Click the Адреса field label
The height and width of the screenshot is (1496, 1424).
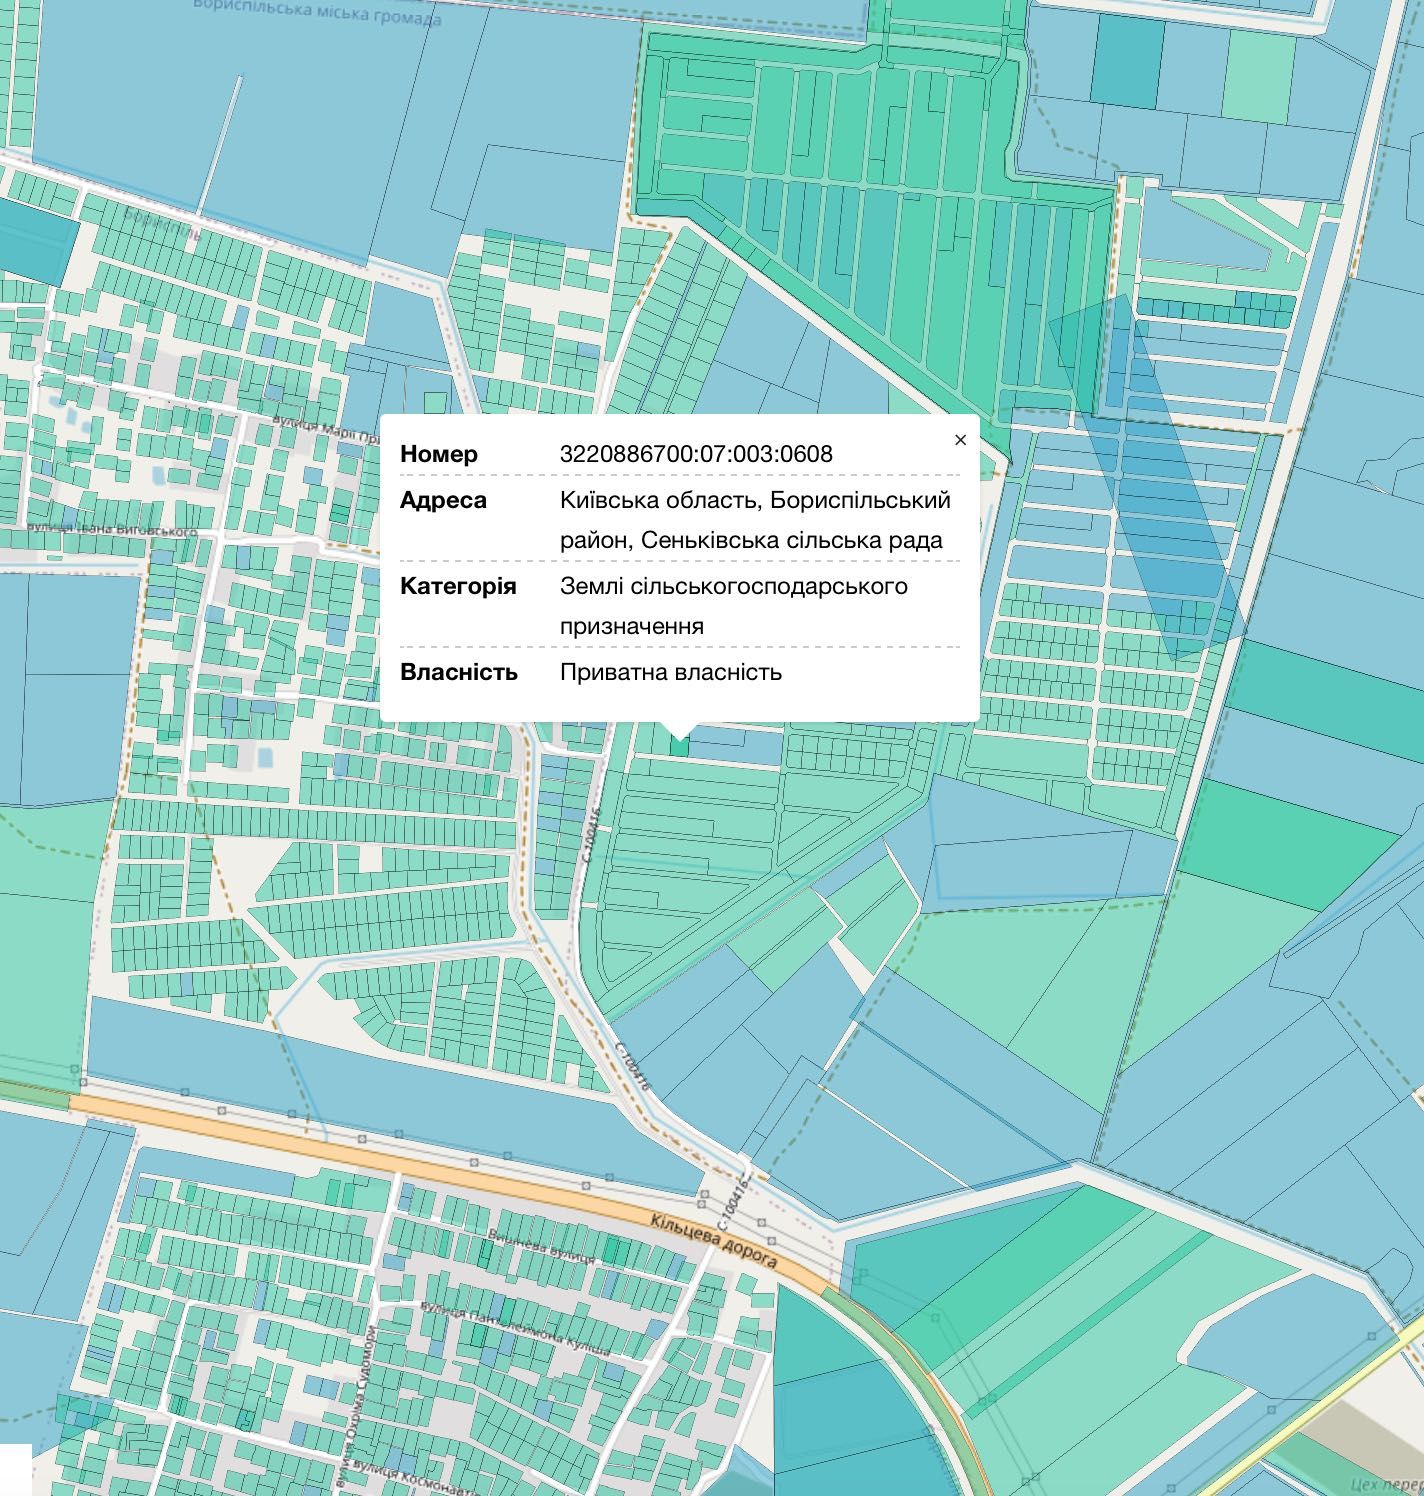[443, 500]
